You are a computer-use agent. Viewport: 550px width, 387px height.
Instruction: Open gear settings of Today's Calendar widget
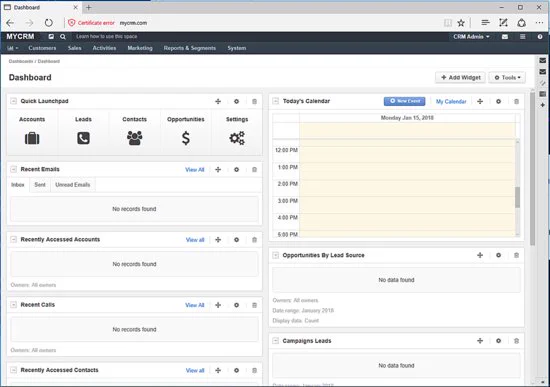pyautogui.click(x=498, y=101)
